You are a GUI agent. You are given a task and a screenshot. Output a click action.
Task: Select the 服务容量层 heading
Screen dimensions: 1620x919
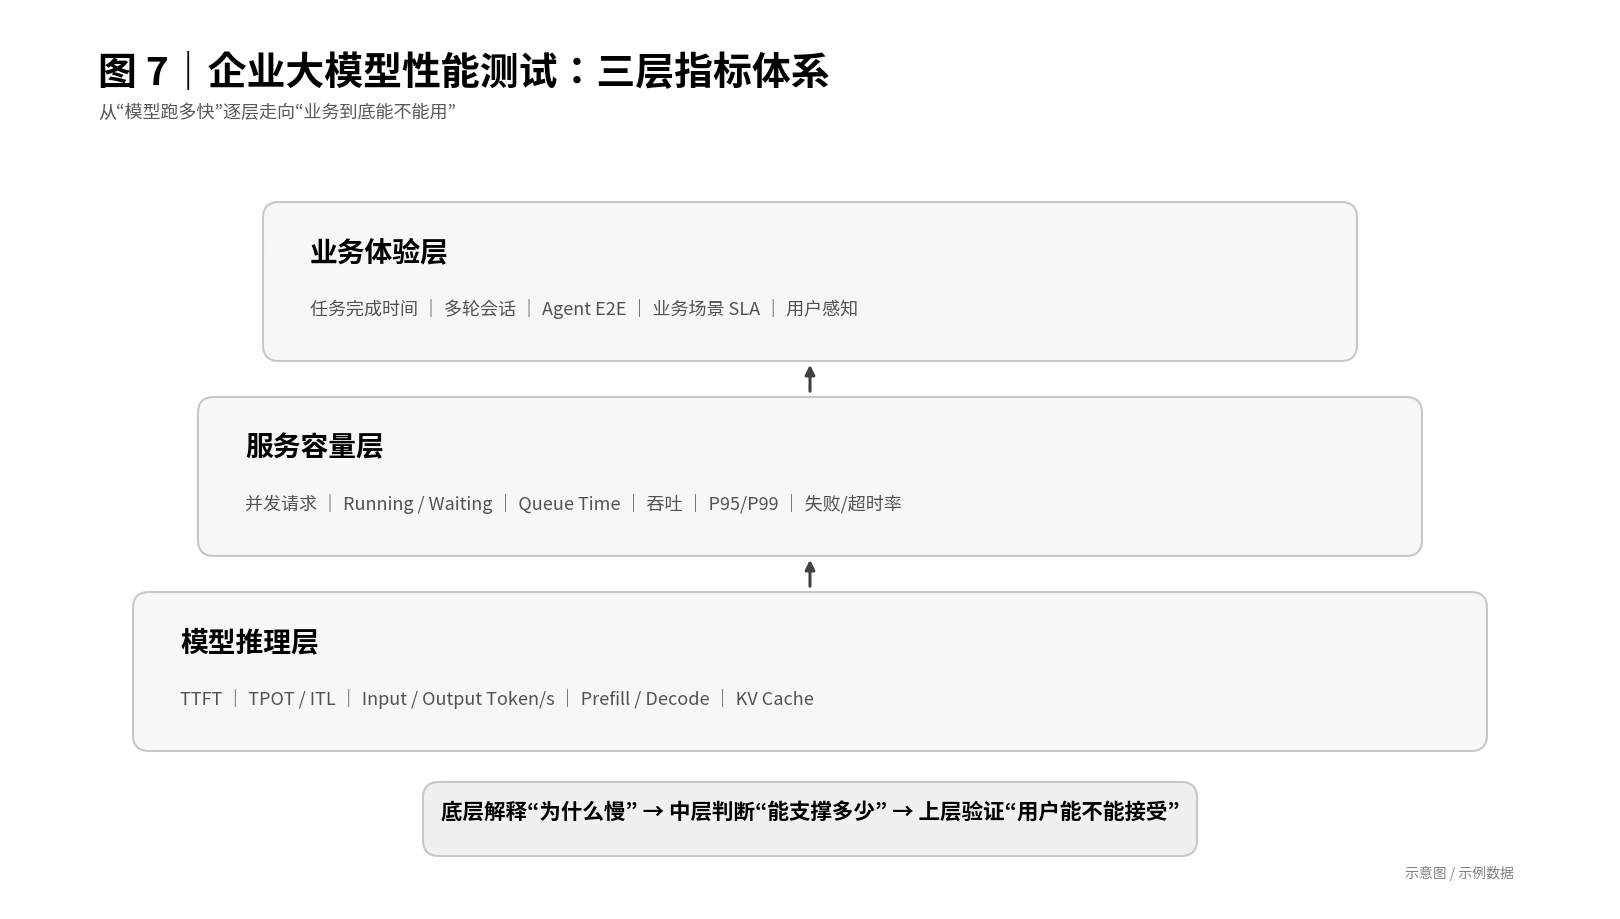314,446
